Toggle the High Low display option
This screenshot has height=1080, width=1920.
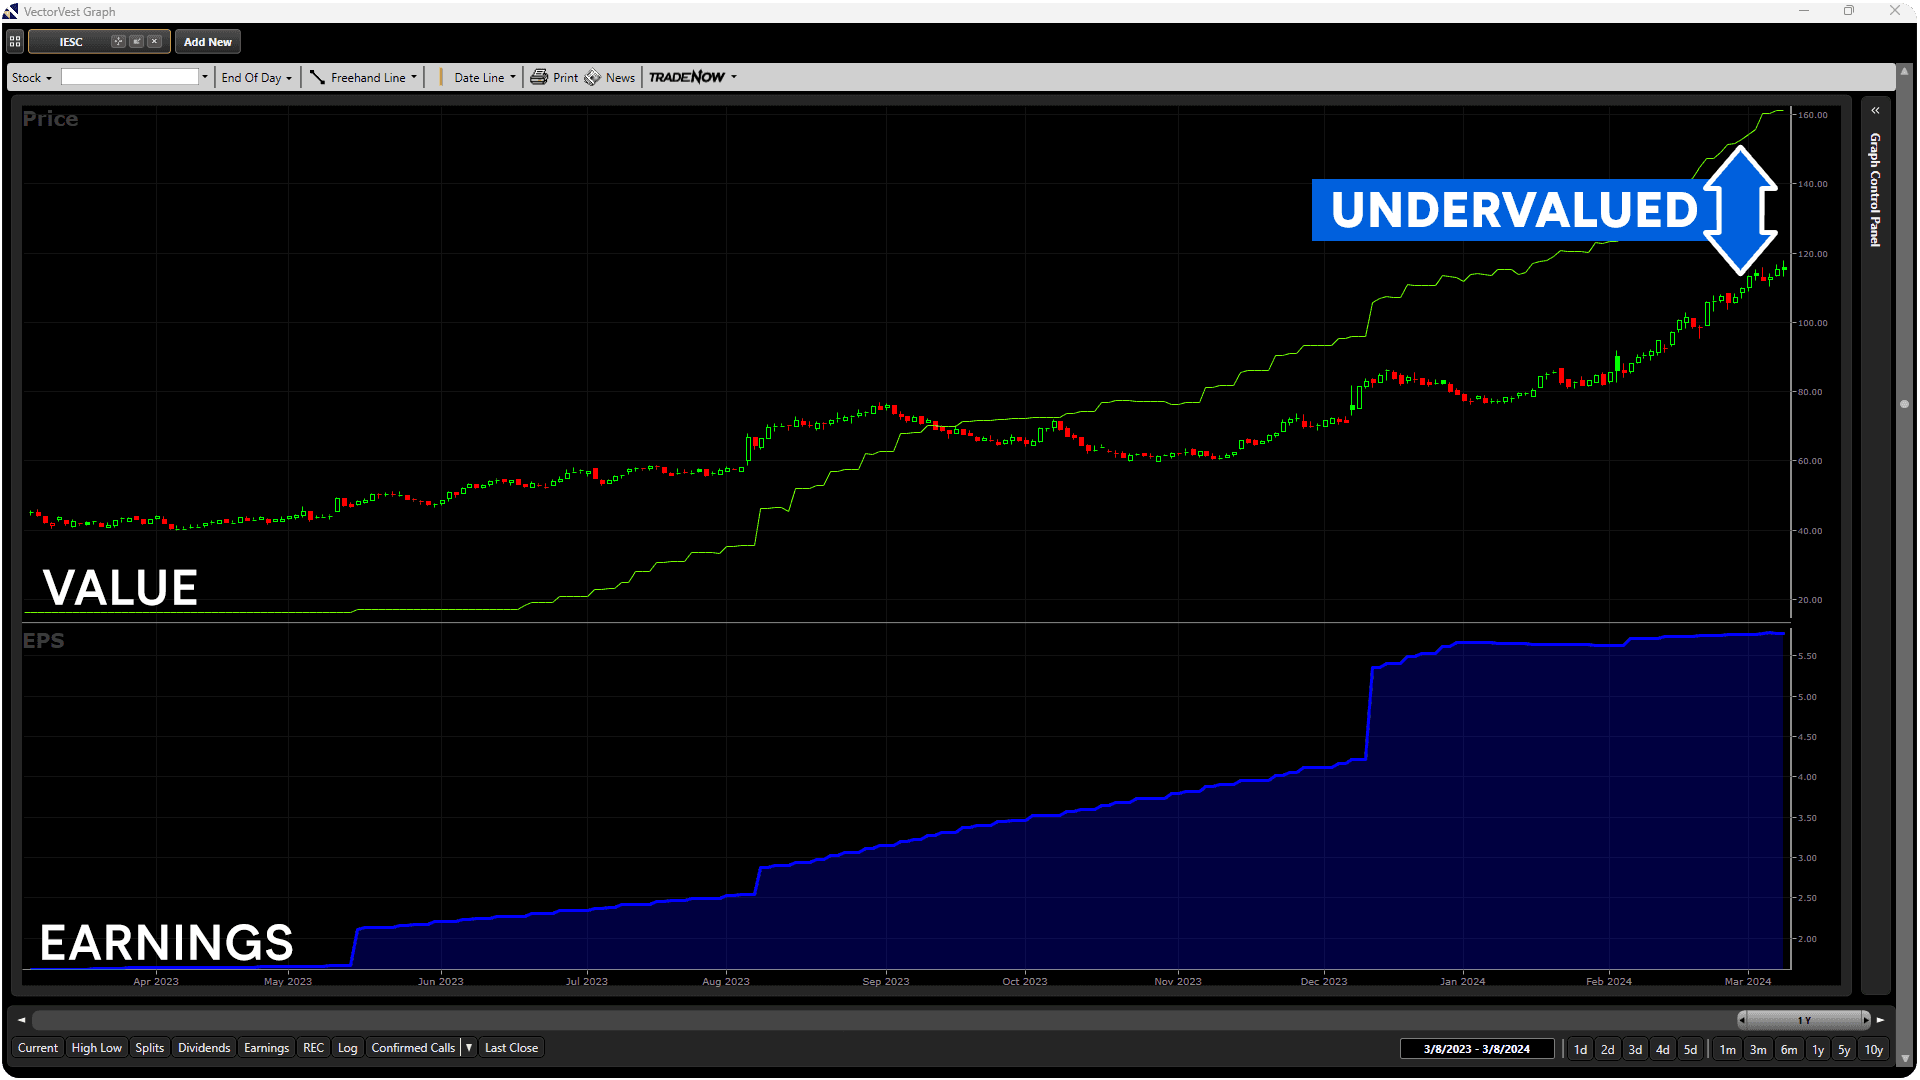point(96,1048)
